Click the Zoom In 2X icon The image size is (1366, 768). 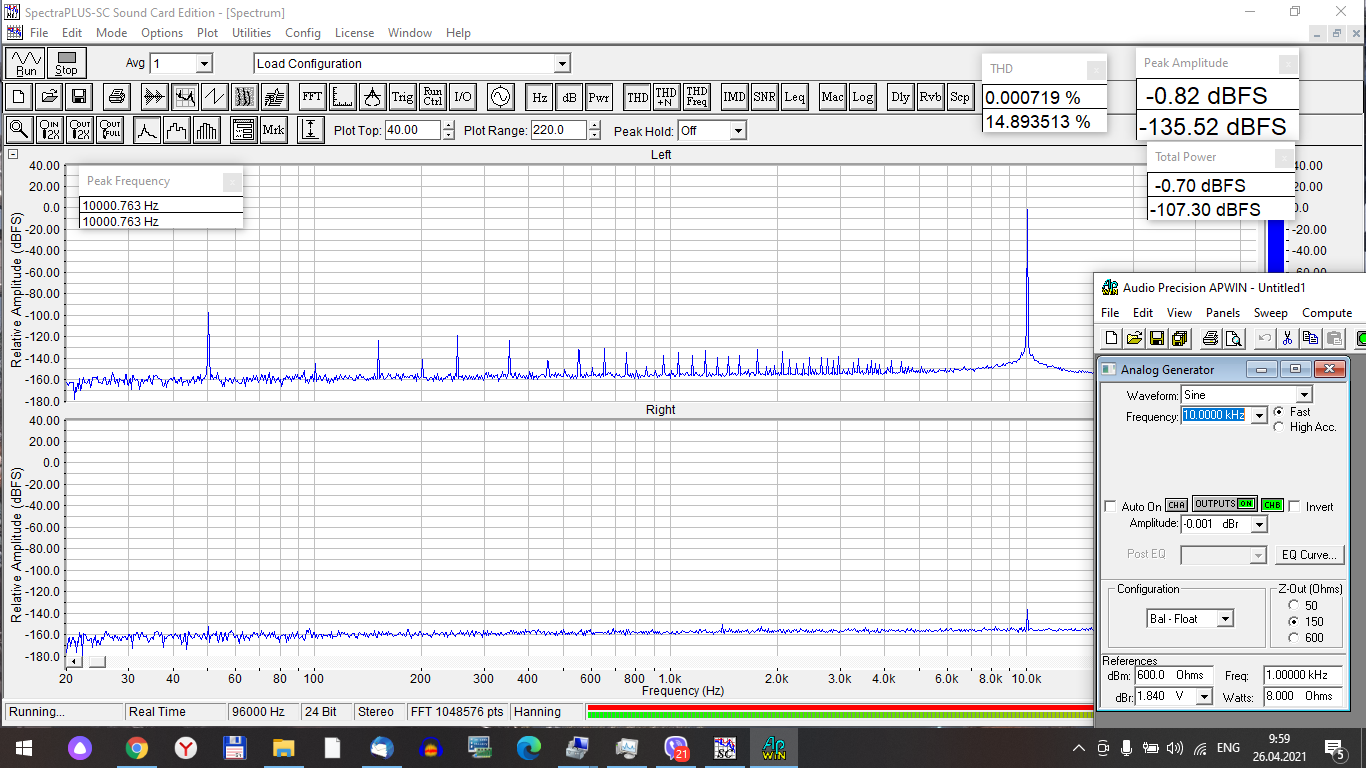tap(50, 130)
